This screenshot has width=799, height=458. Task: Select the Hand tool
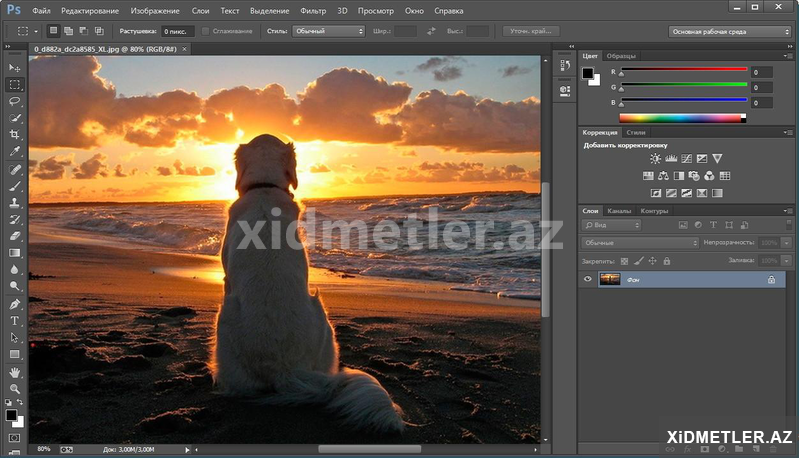tap(15, 372)
